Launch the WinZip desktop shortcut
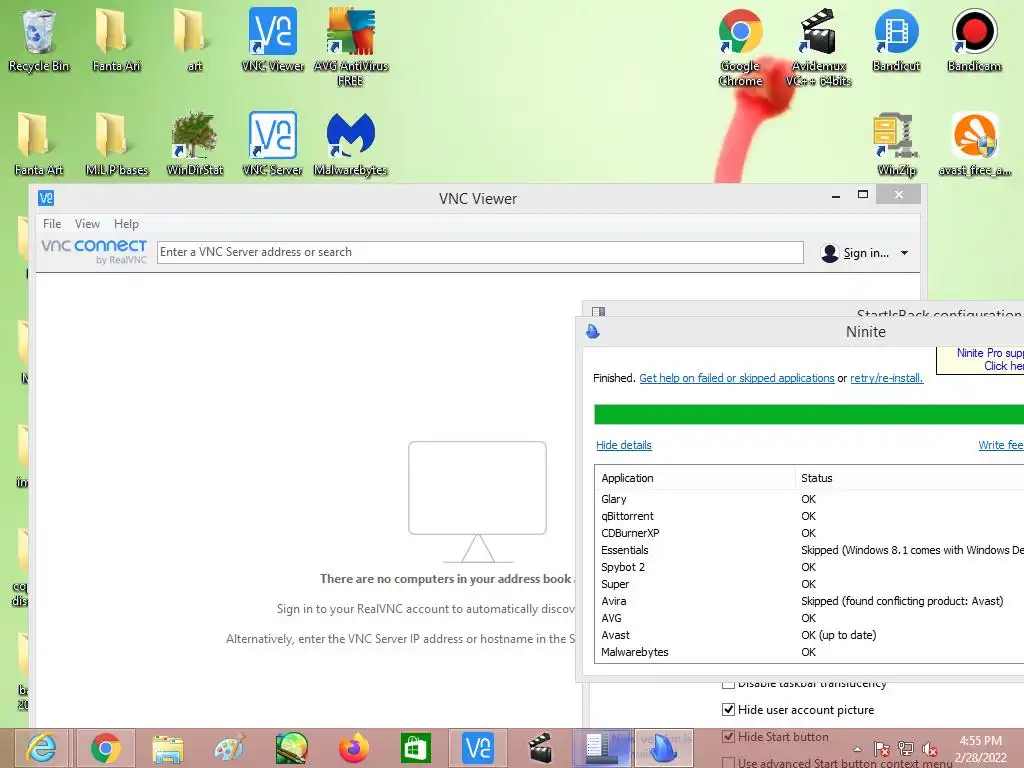Image resolution: width=1024 pixels, height=768 pixels. 896,144
